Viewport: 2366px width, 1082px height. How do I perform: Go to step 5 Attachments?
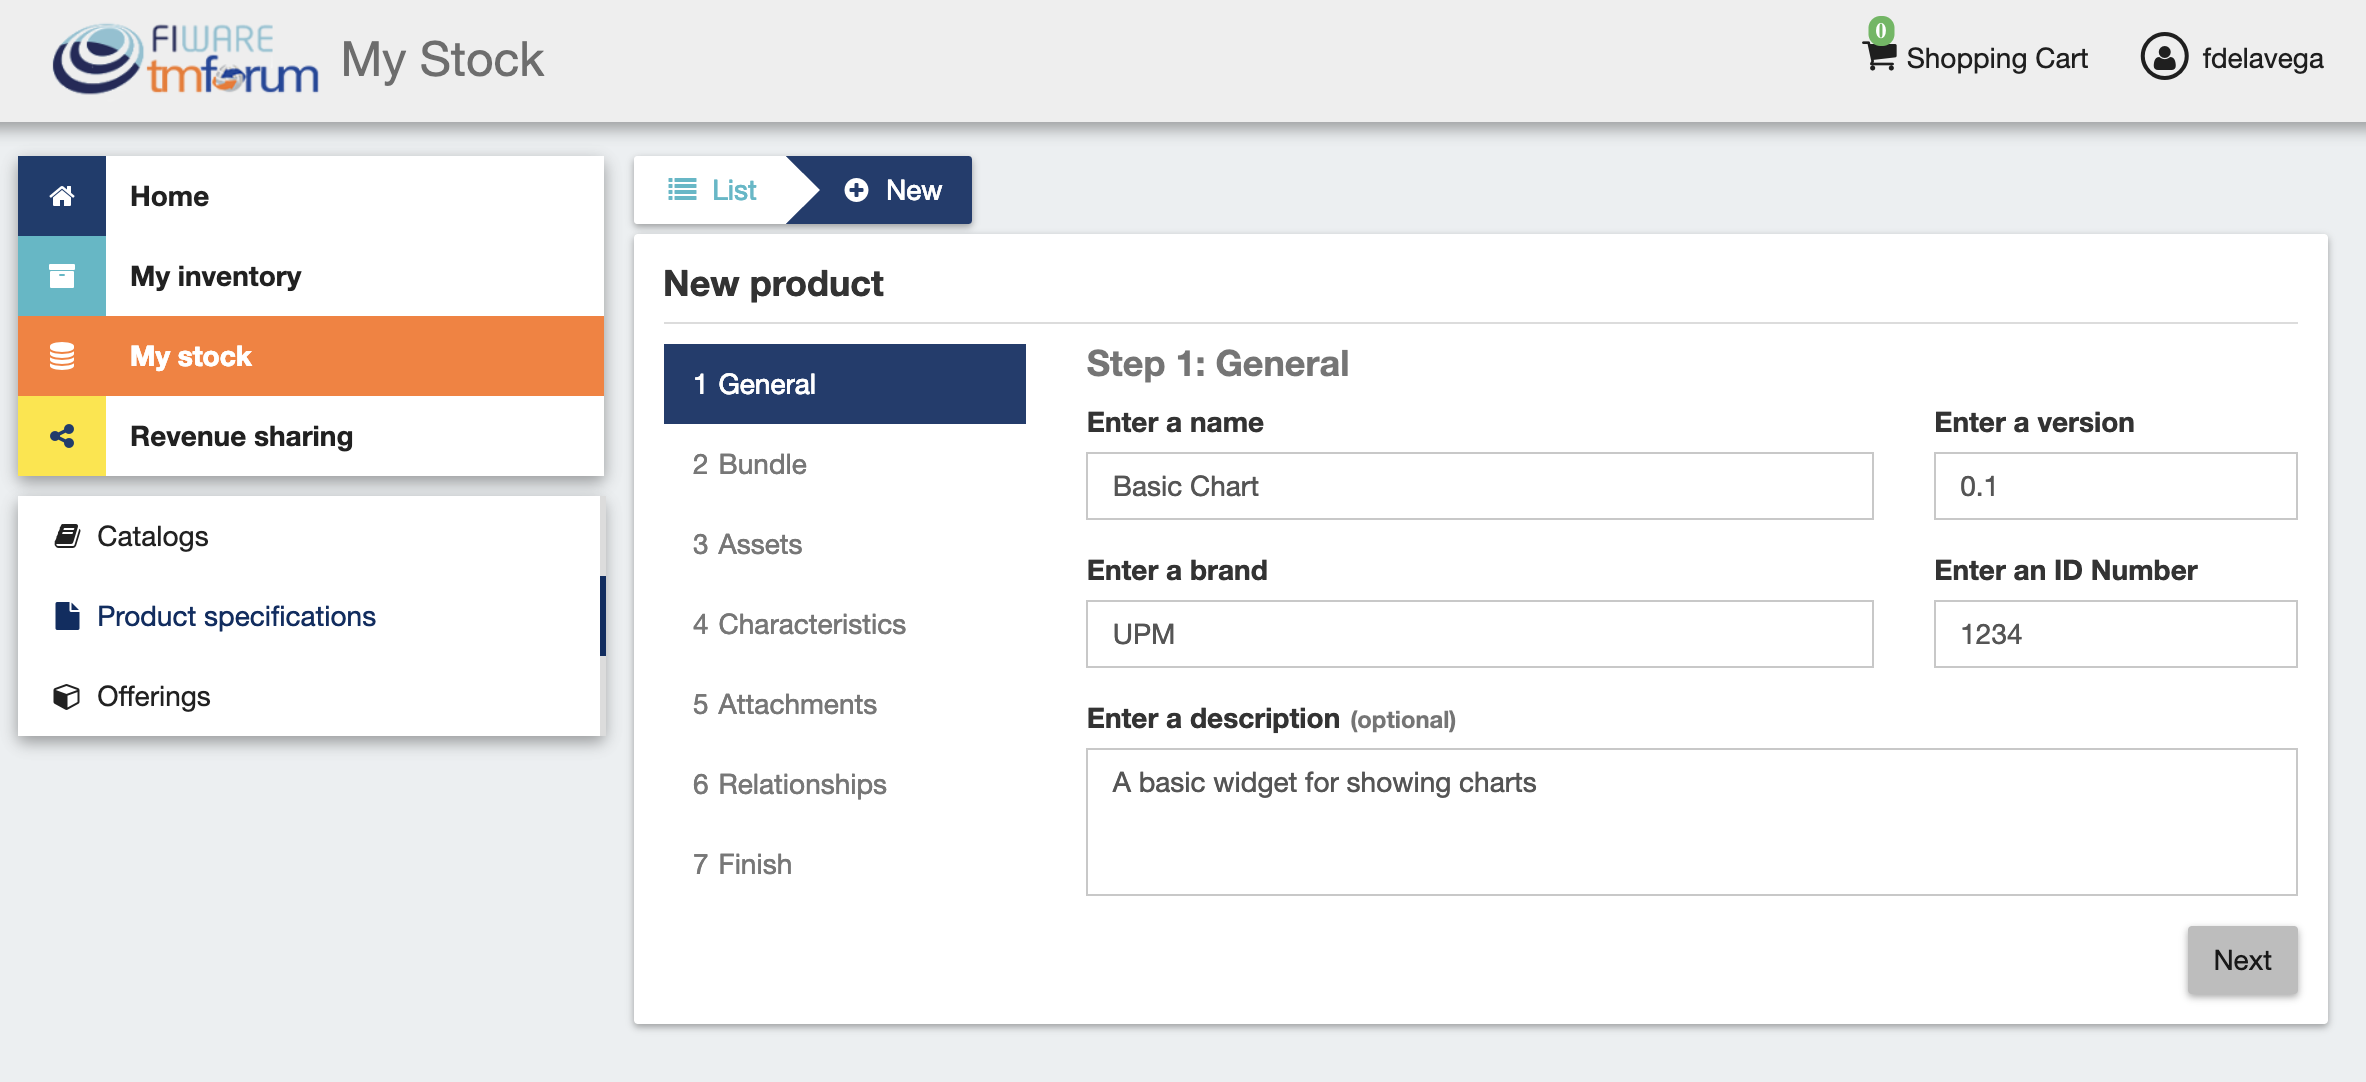click(845, 704)
